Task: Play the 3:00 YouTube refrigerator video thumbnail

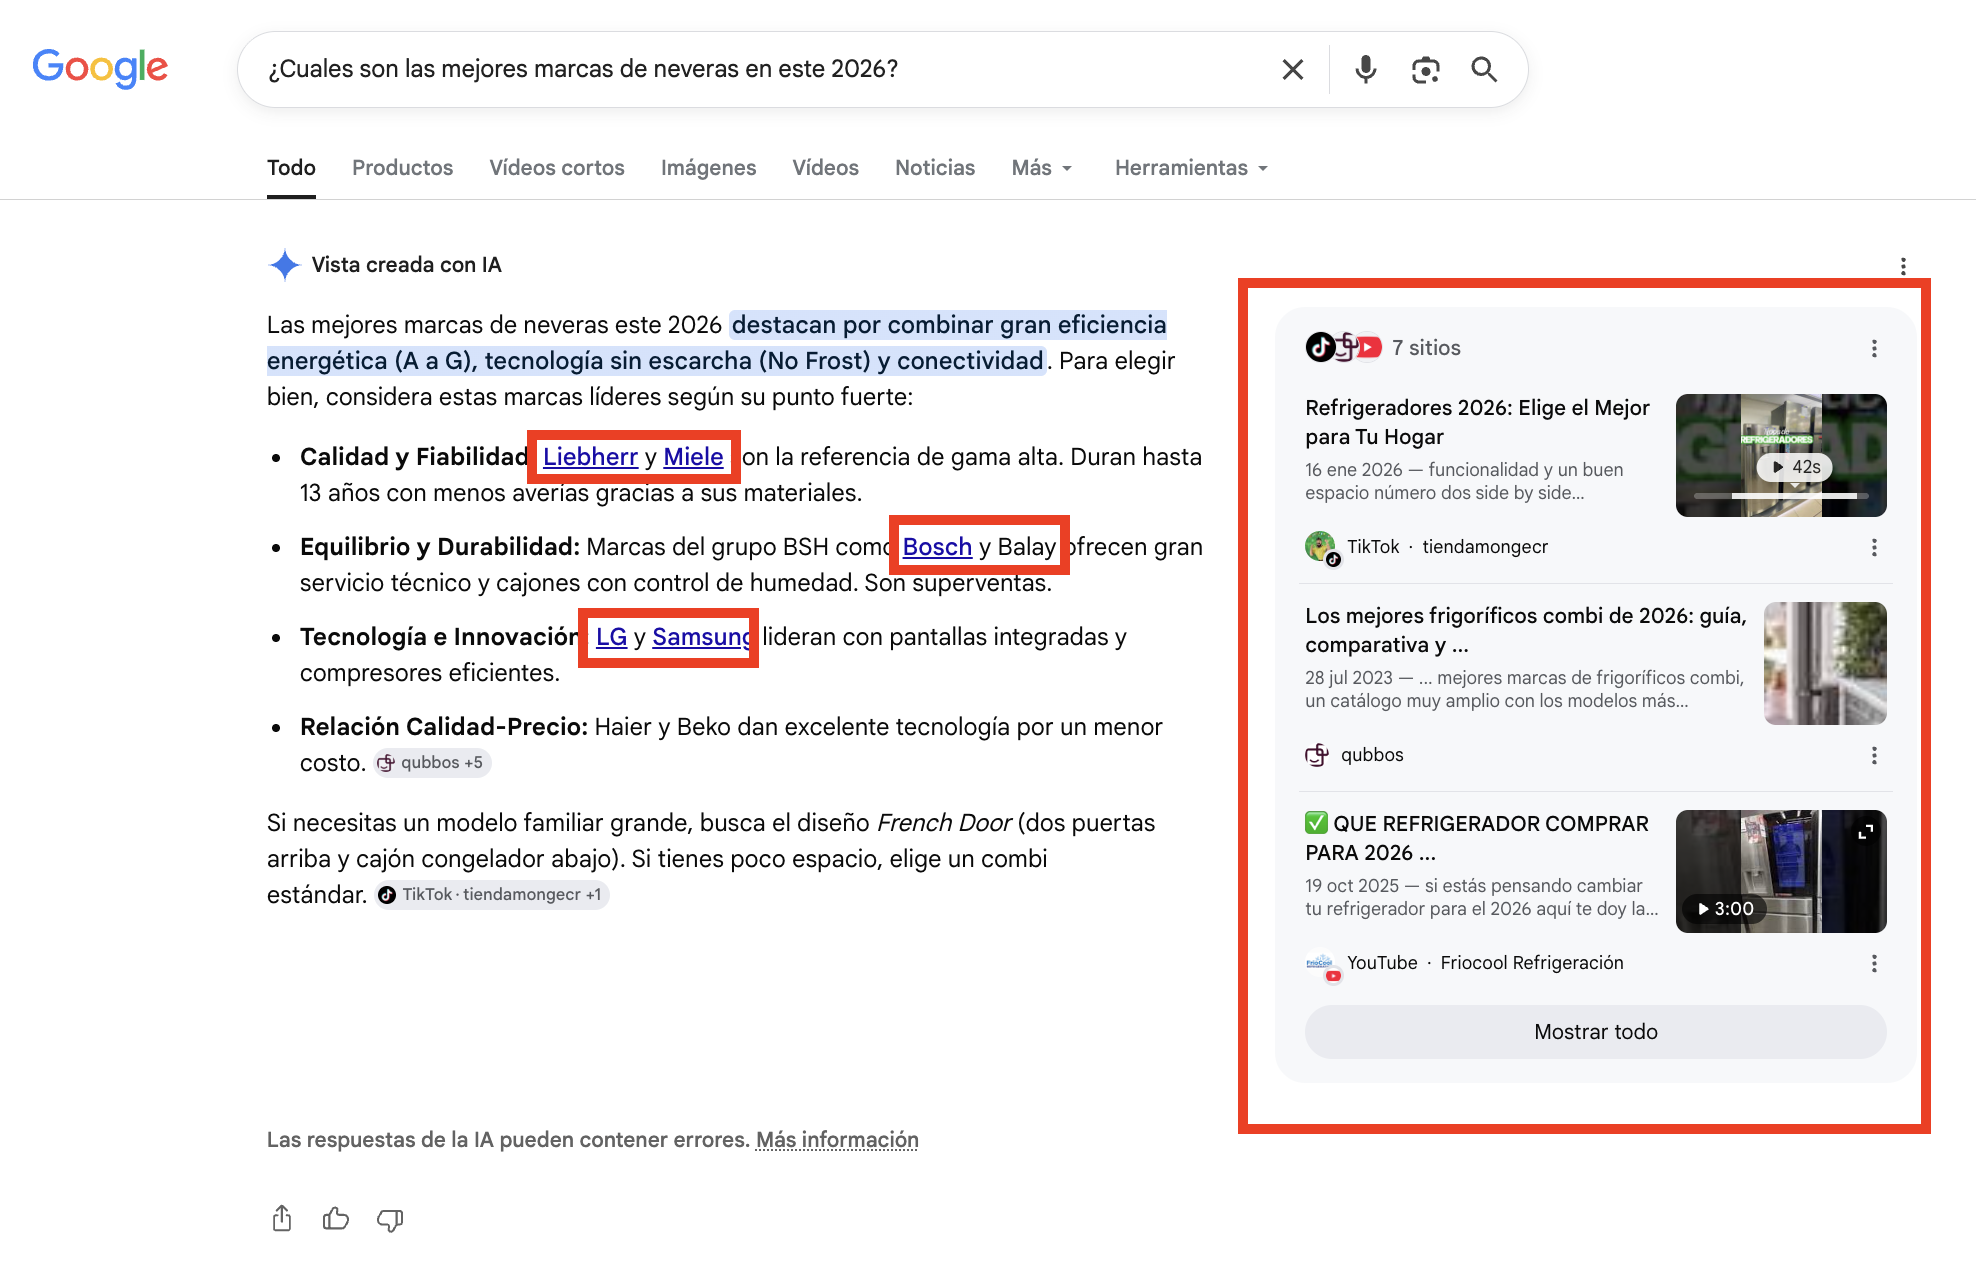Action: [1781, 871]
